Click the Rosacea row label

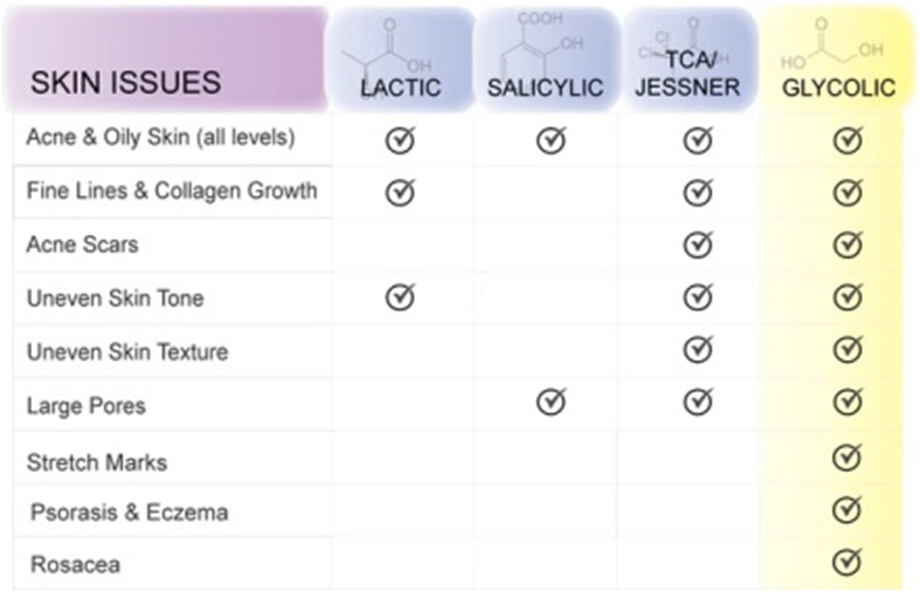(x=75, y=564)
